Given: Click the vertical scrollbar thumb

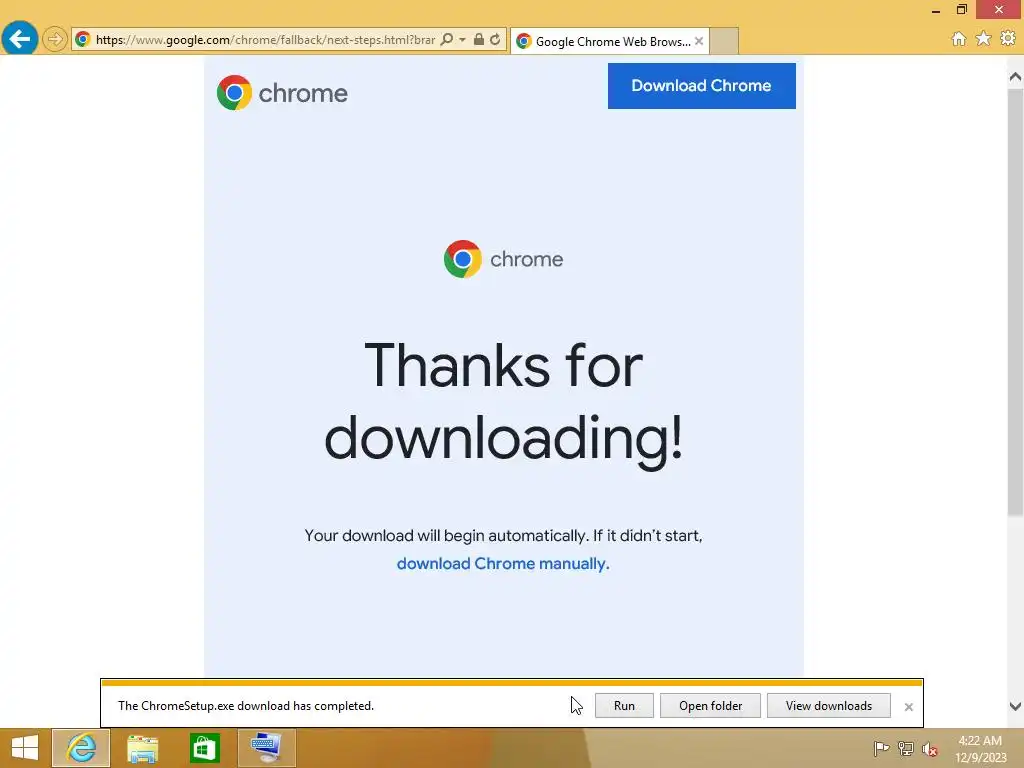Looking at the screenshot, I should click(1015, 302).
